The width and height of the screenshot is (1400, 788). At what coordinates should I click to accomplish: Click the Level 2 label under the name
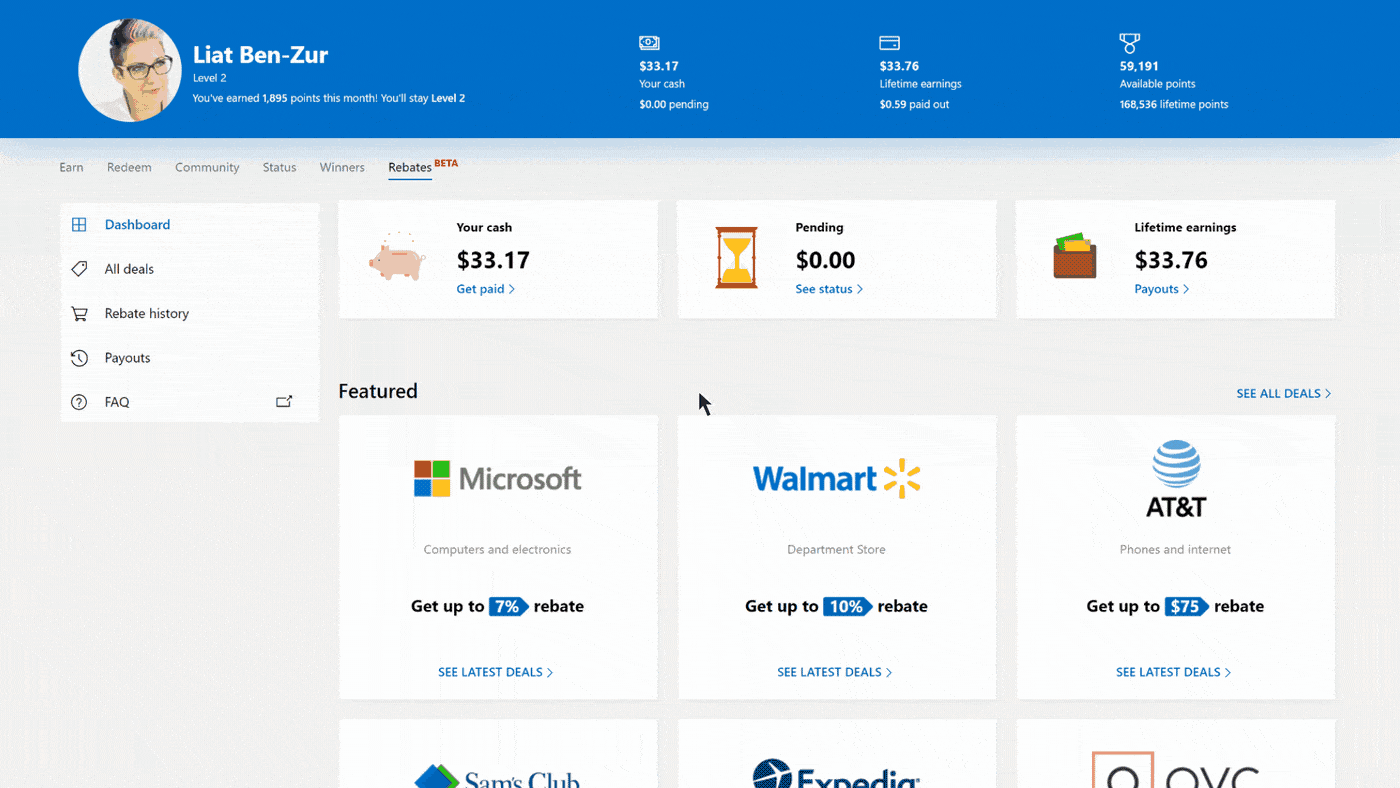coord(210,78)
